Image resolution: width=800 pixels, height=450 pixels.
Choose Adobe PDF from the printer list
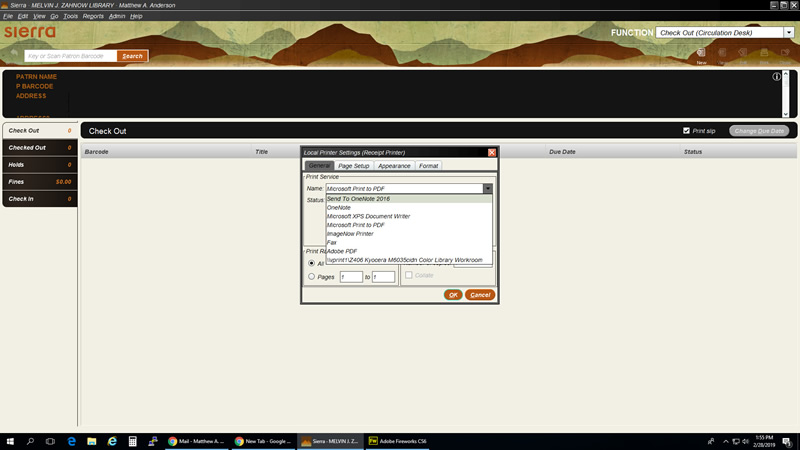click(x=409, y=251)
